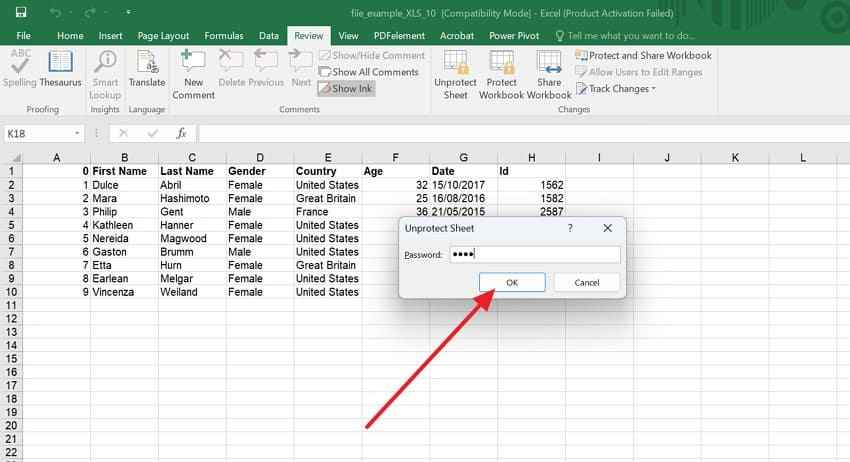The height and width of the screenshot is (462, 850).
Task: Click the formula bar Enter checkmark icon
Action: coord(152,133)
